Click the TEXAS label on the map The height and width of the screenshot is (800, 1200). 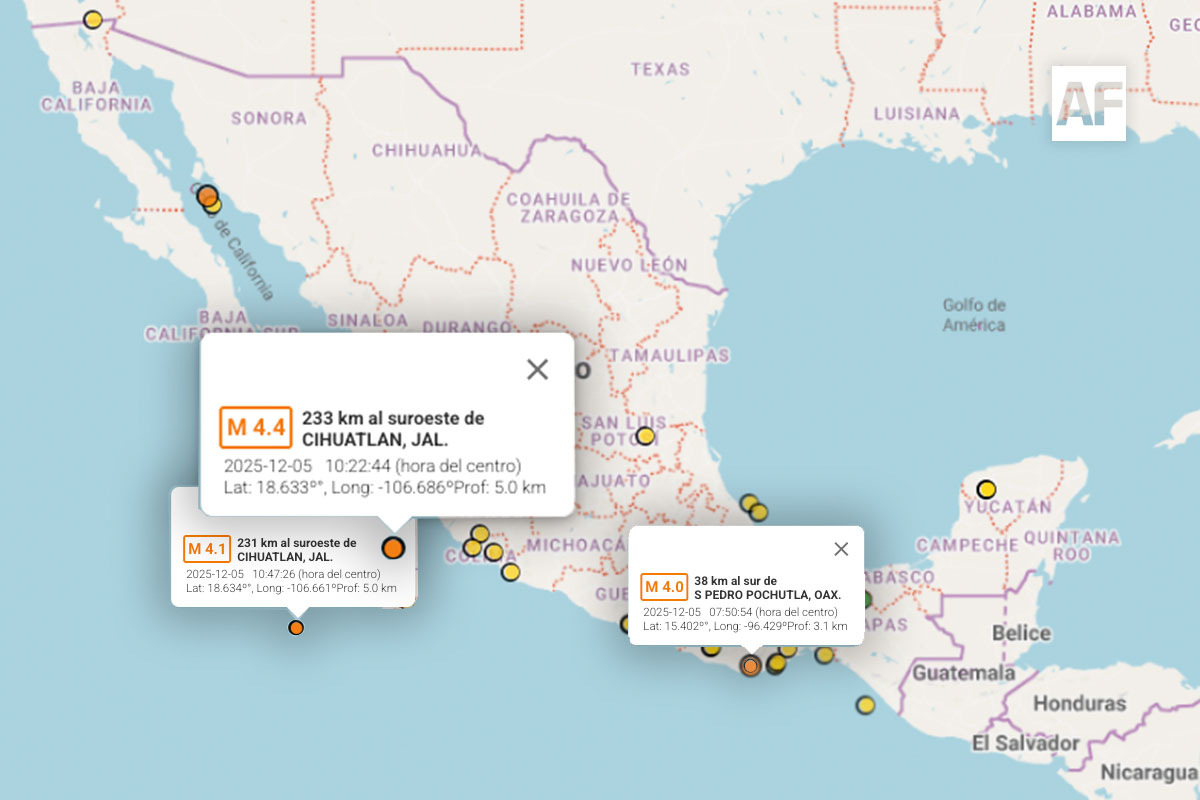click(660, 69)
